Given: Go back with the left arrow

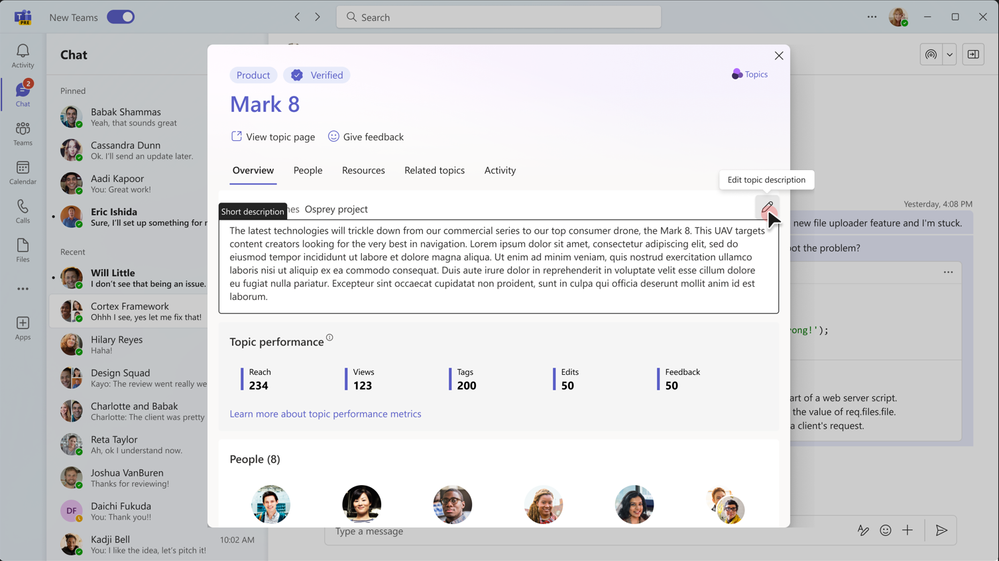Looking at the screenshot, I should pos(297,17).
